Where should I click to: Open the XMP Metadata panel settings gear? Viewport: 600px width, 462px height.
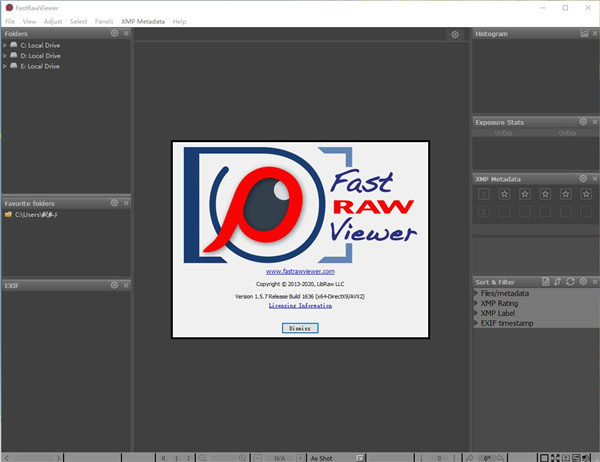[582, 178]
